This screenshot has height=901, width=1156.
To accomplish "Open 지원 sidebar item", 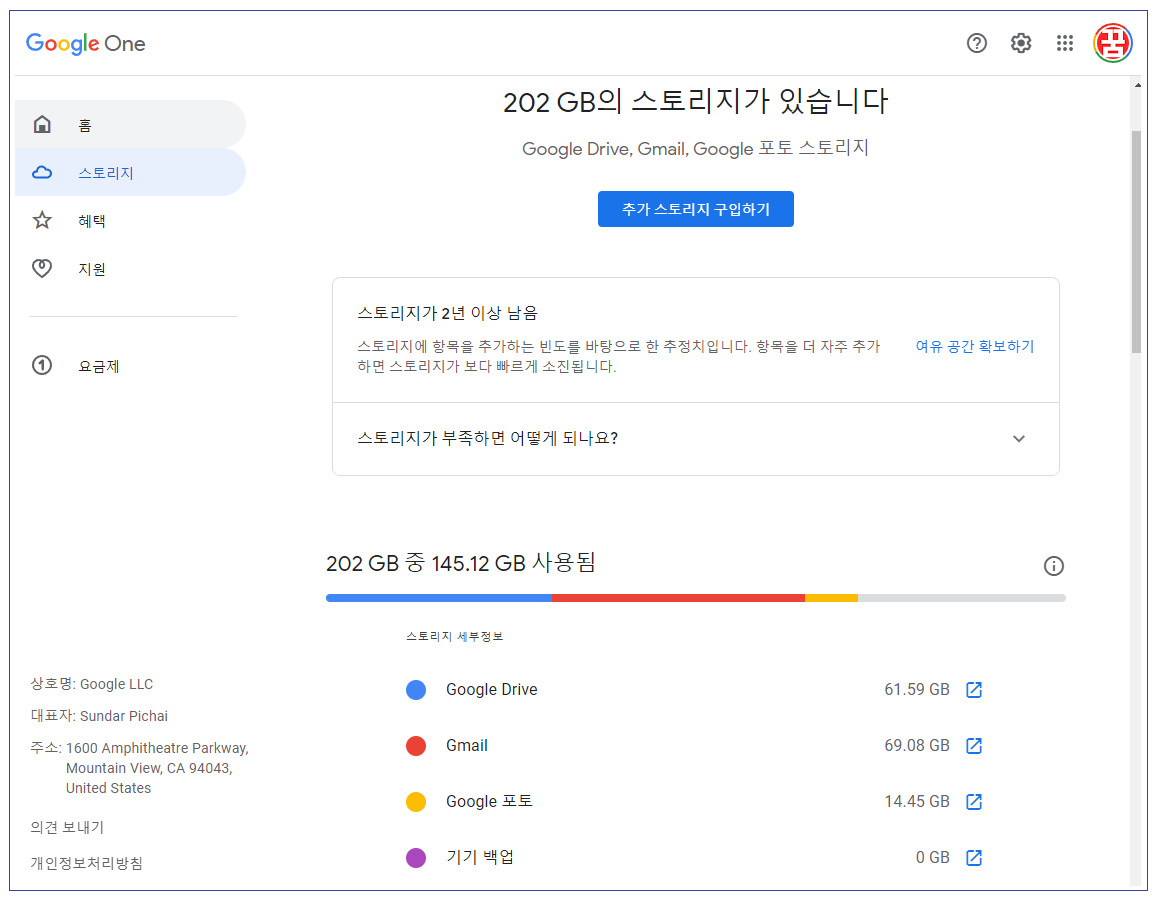I will pyautogui.click(x=130, y=268).
